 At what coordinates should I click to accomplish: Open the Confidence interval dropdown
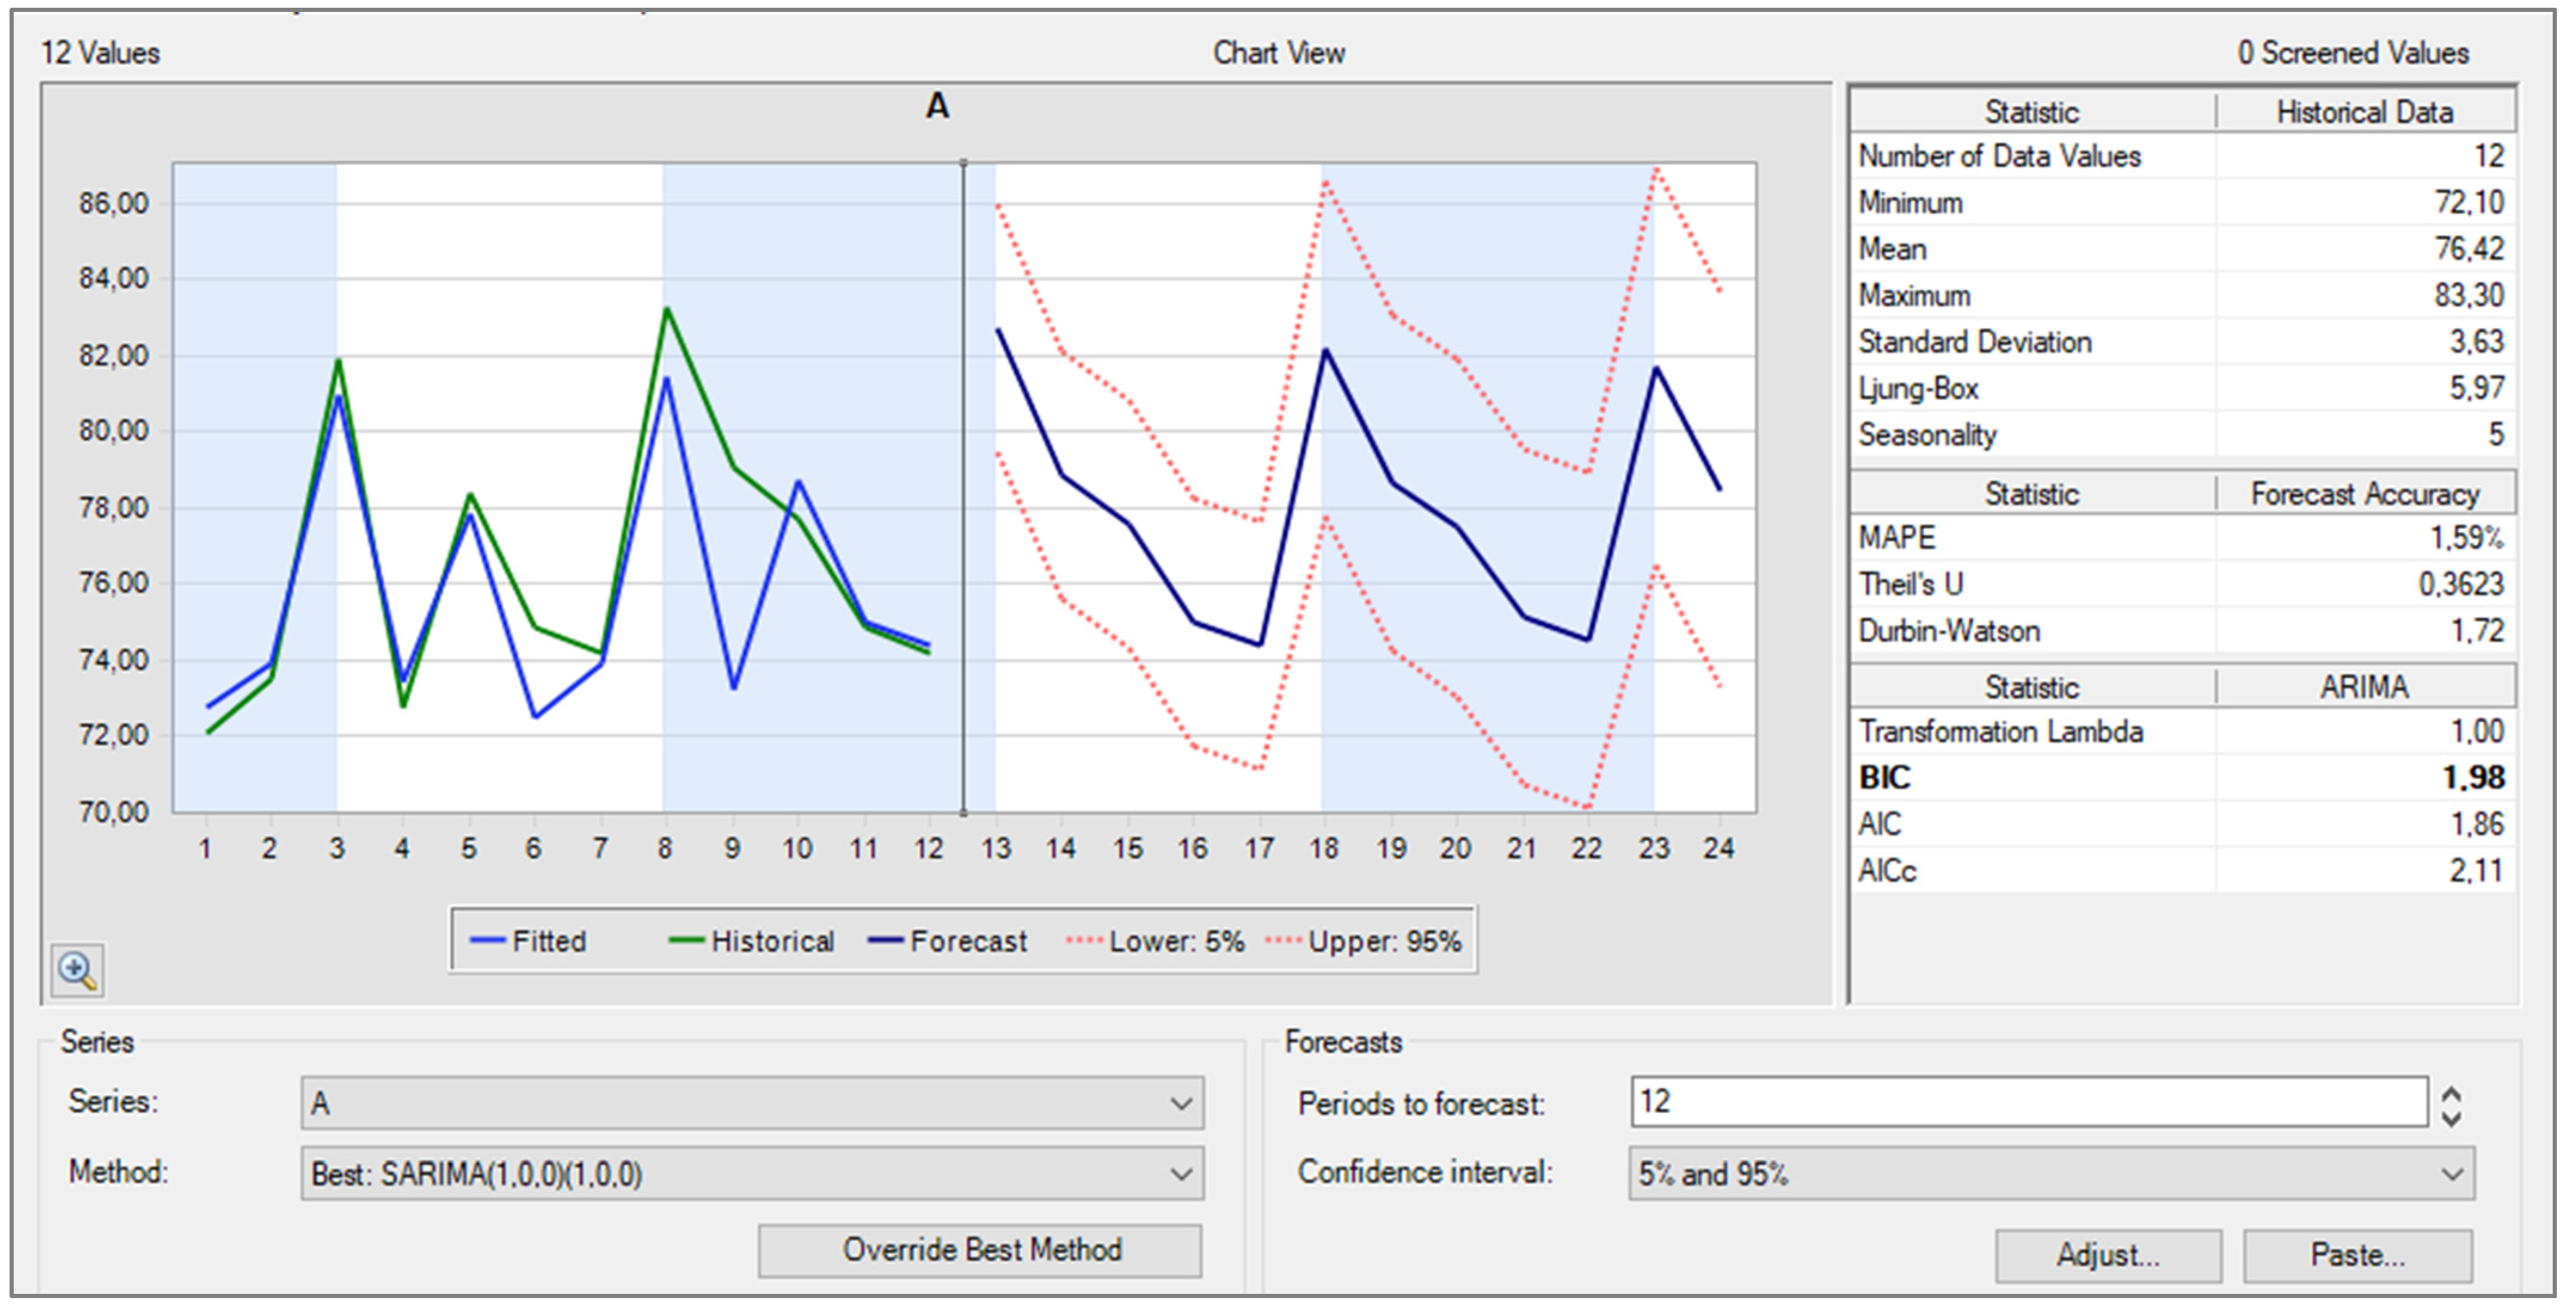2051,1173
